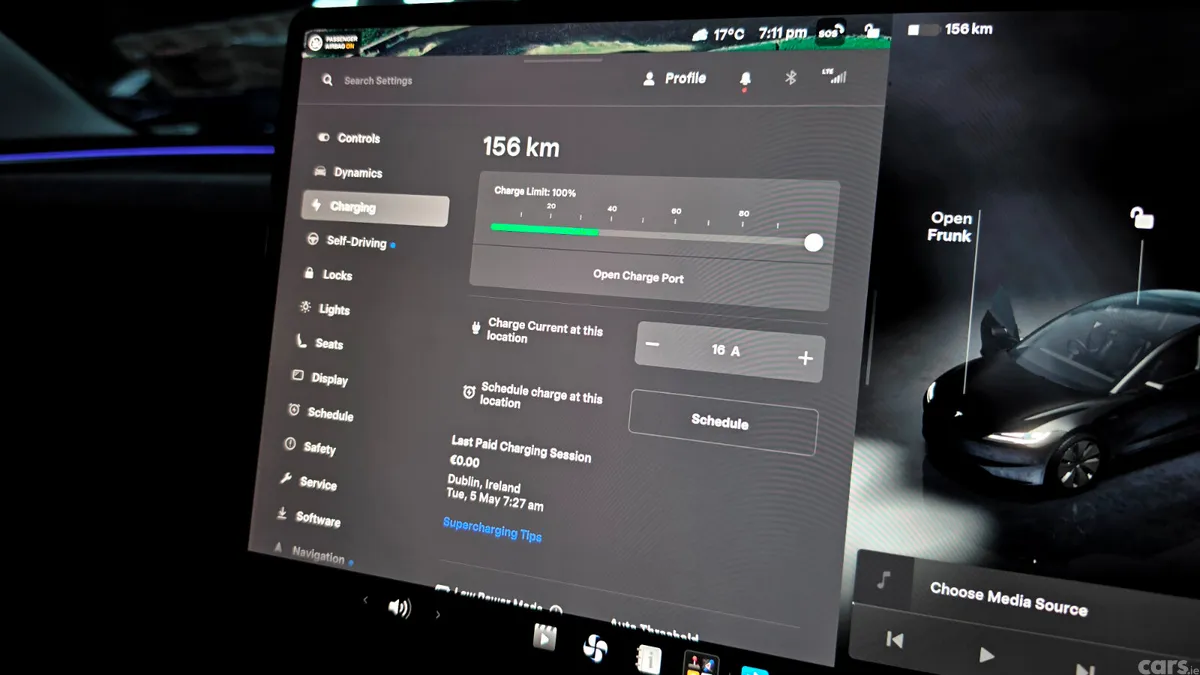Tap the previous track button

pyautogui.click(x=895, y=639)
